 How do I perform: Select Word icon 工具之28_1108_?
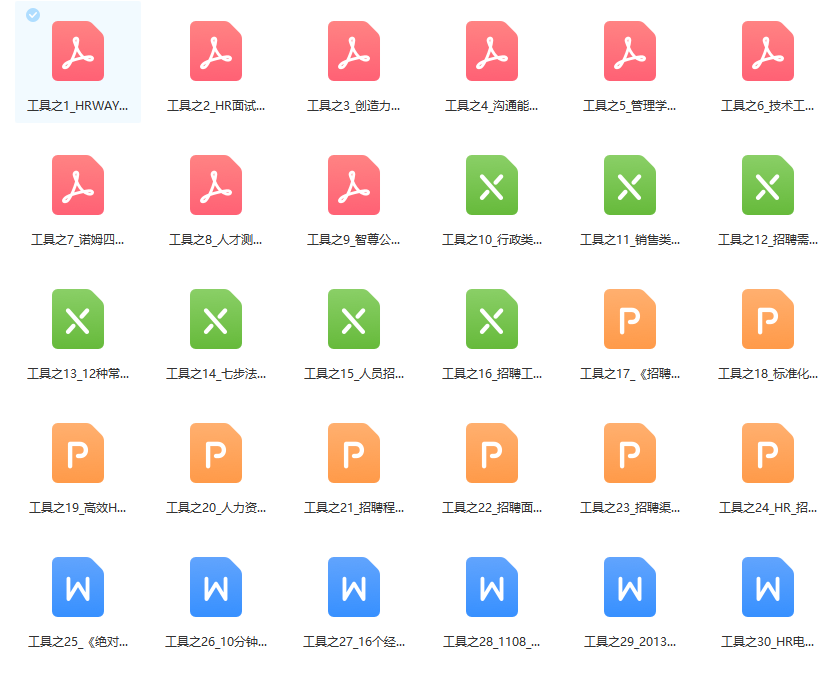[x=492, y=586]
